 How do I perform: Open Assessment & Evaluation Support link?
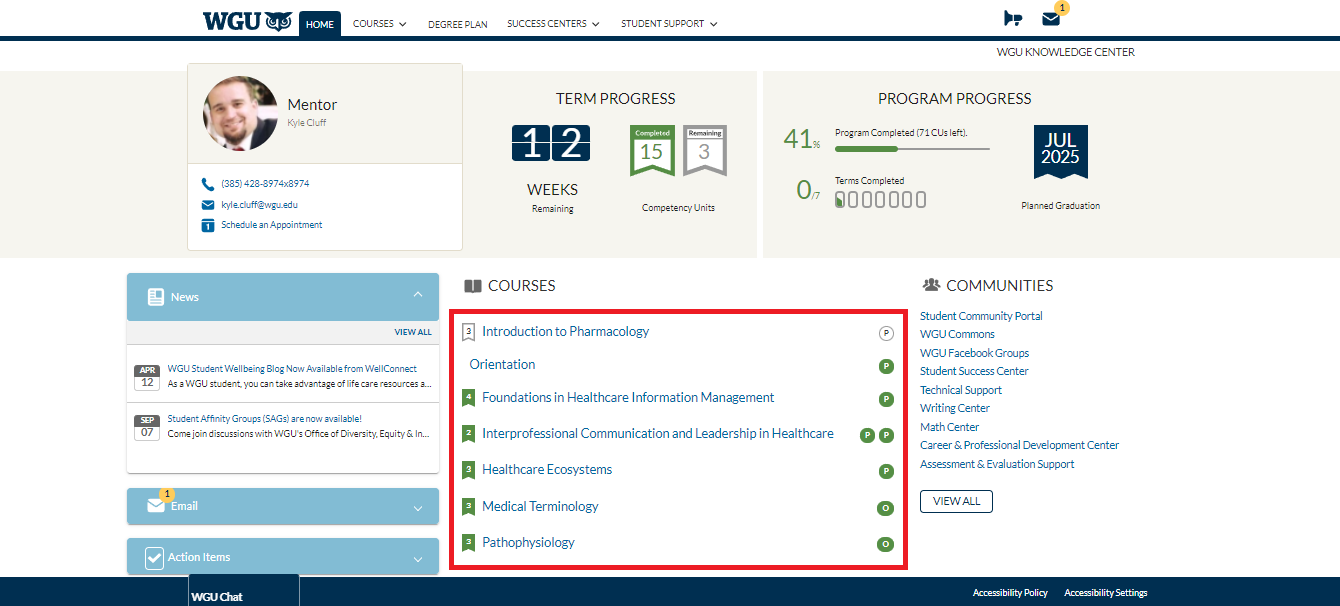click(x=997, y=464)
